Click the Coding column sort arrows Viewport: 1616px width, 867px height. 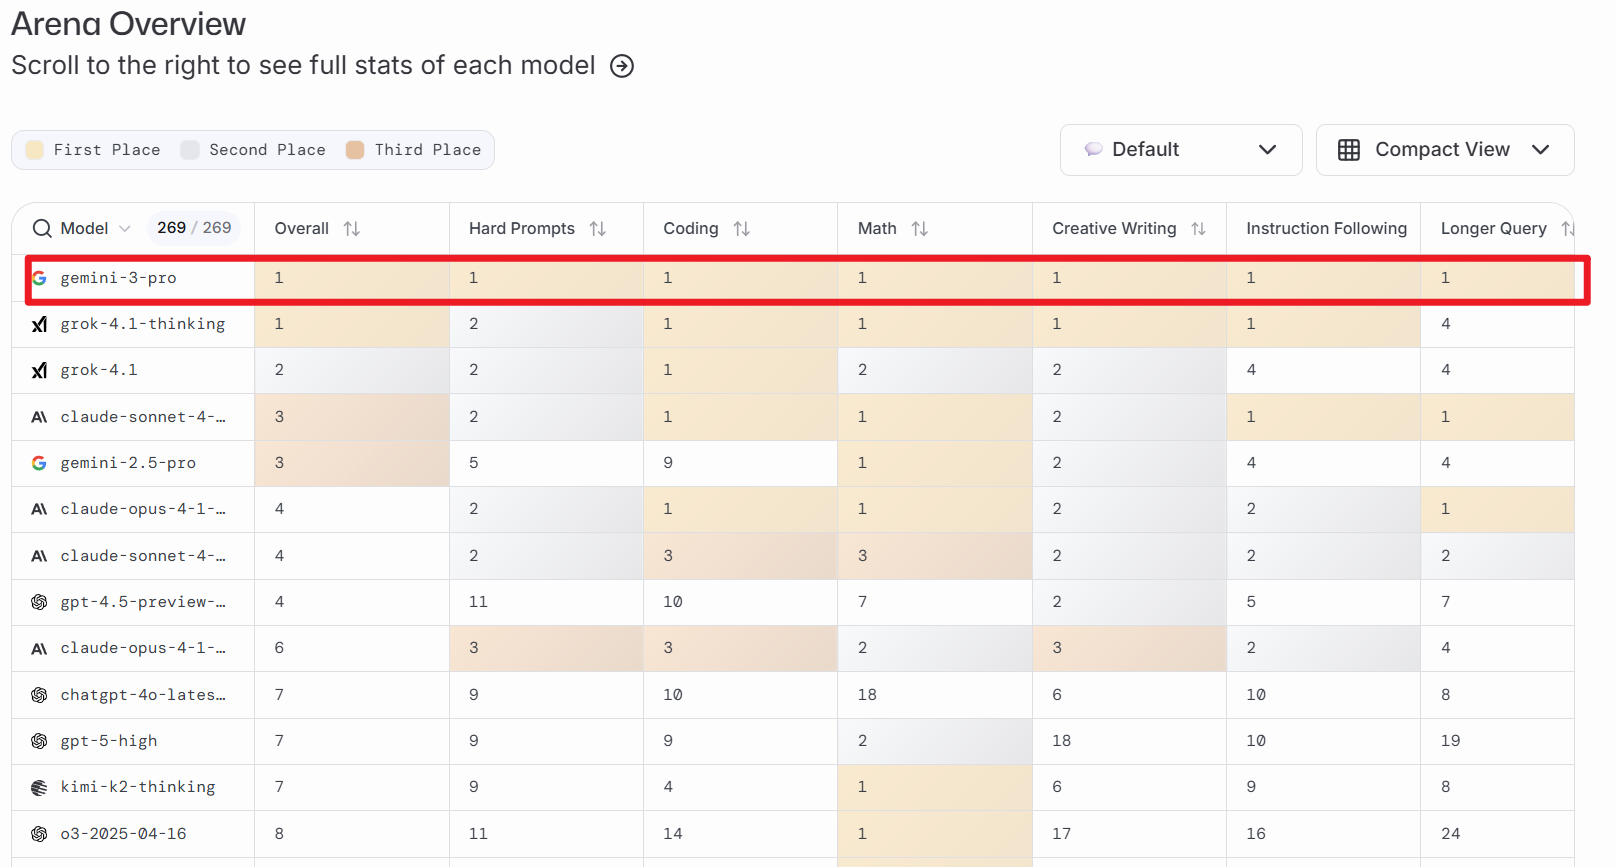coord(741,229)
